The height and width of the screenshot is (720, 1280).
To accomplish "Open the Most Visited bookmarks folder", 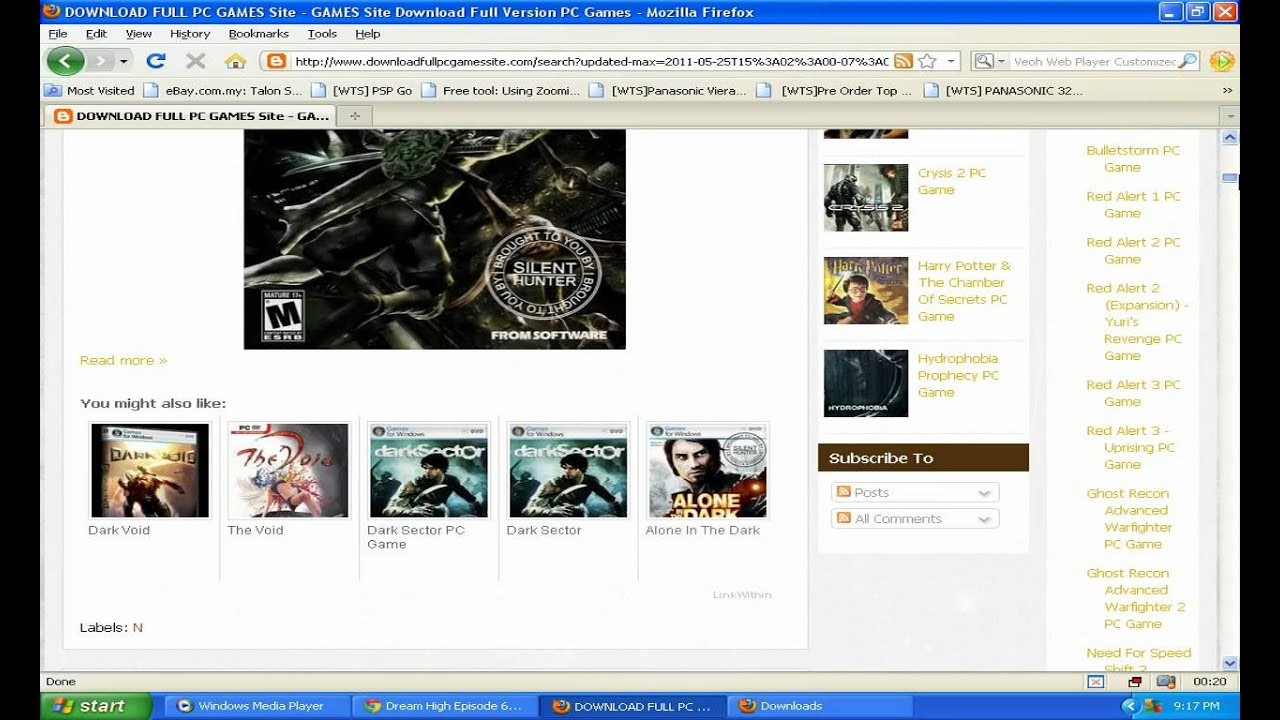I will 89,90.
